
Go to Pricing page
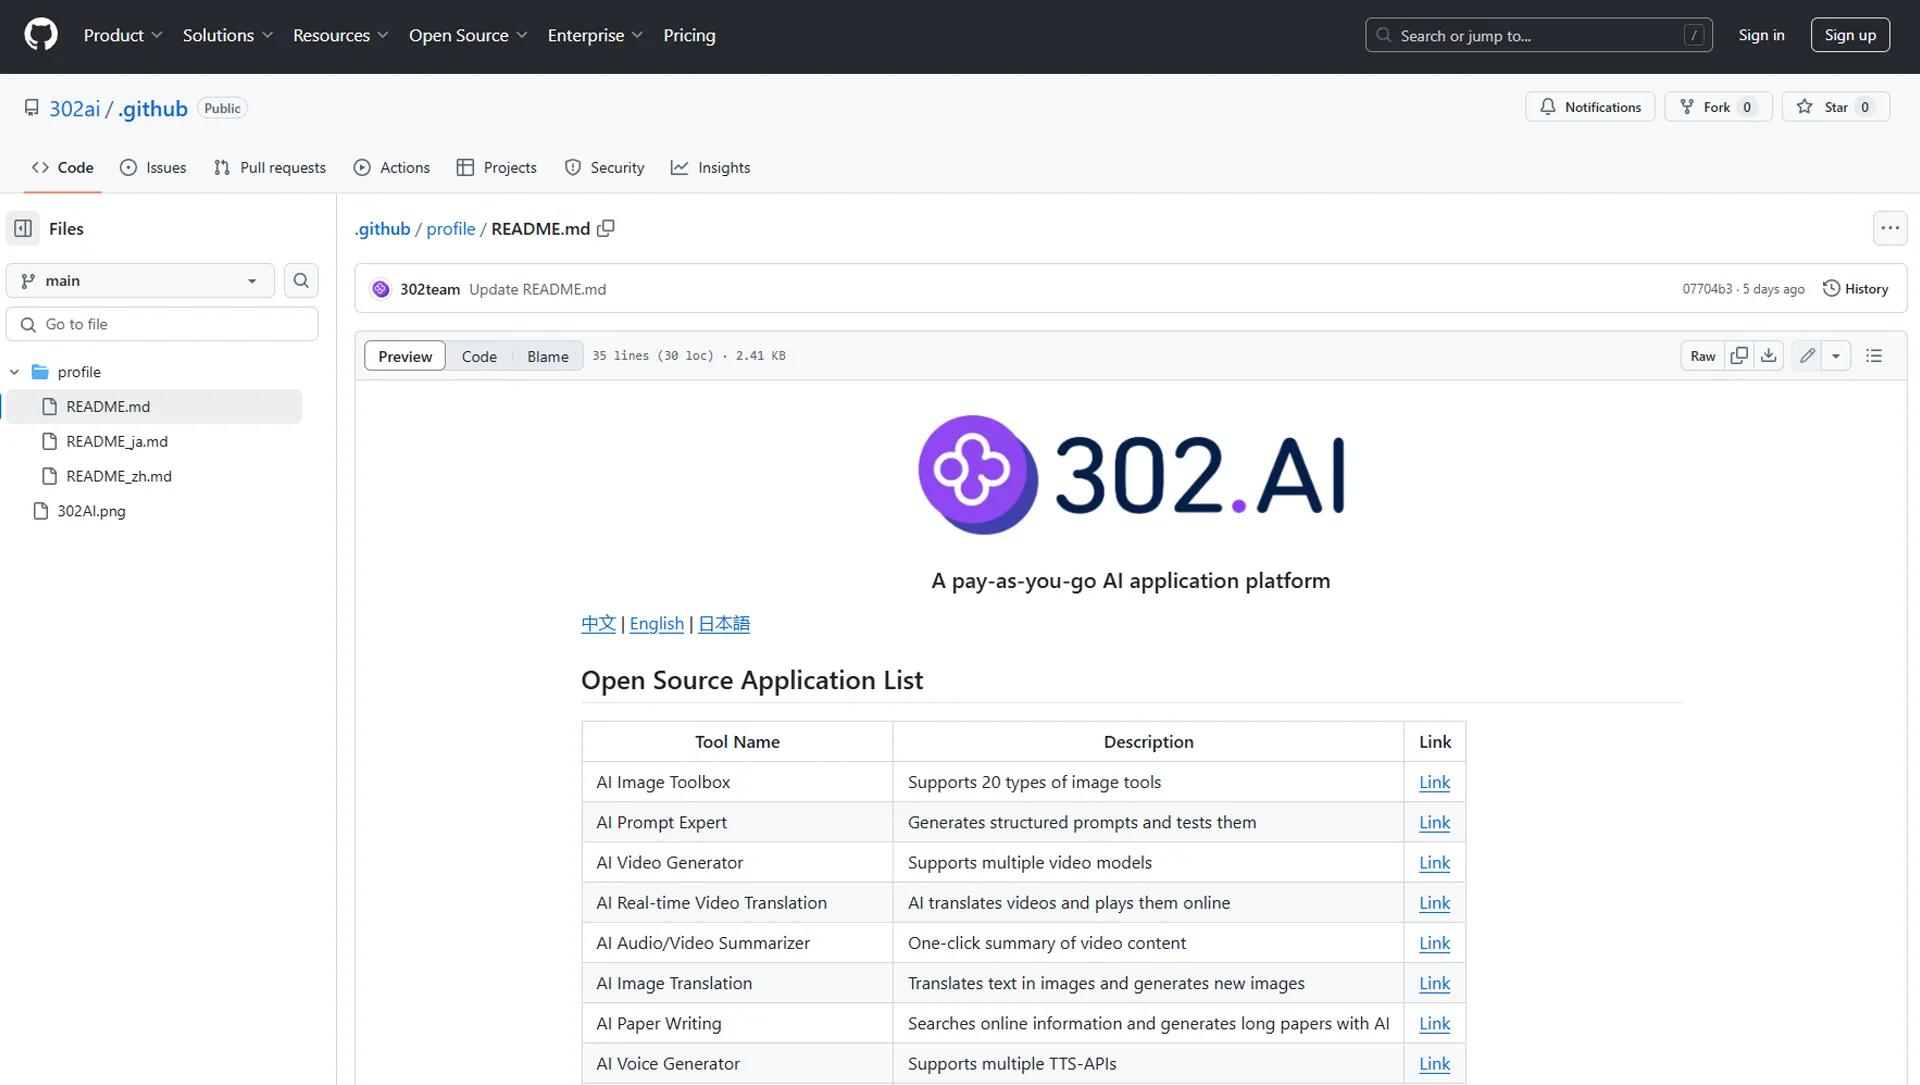click(689, 35)
